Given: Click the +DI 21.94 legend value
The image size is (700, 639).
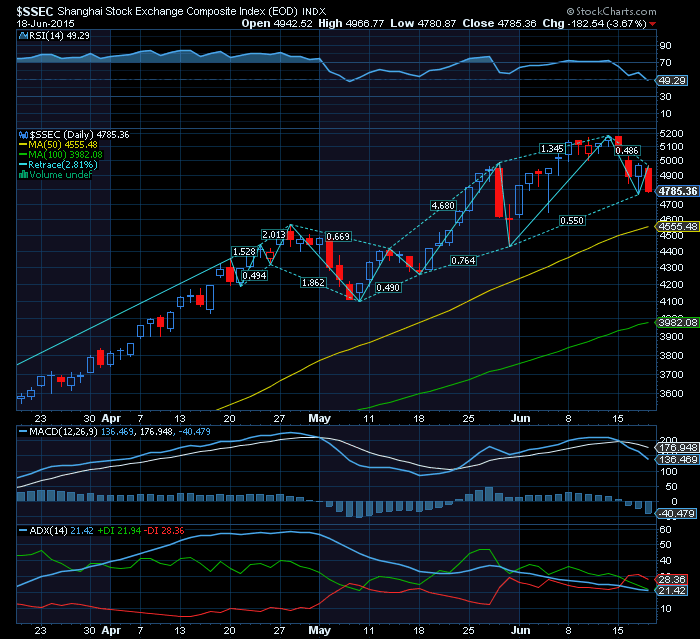Looking at the screenshot, I should (119, 531).
